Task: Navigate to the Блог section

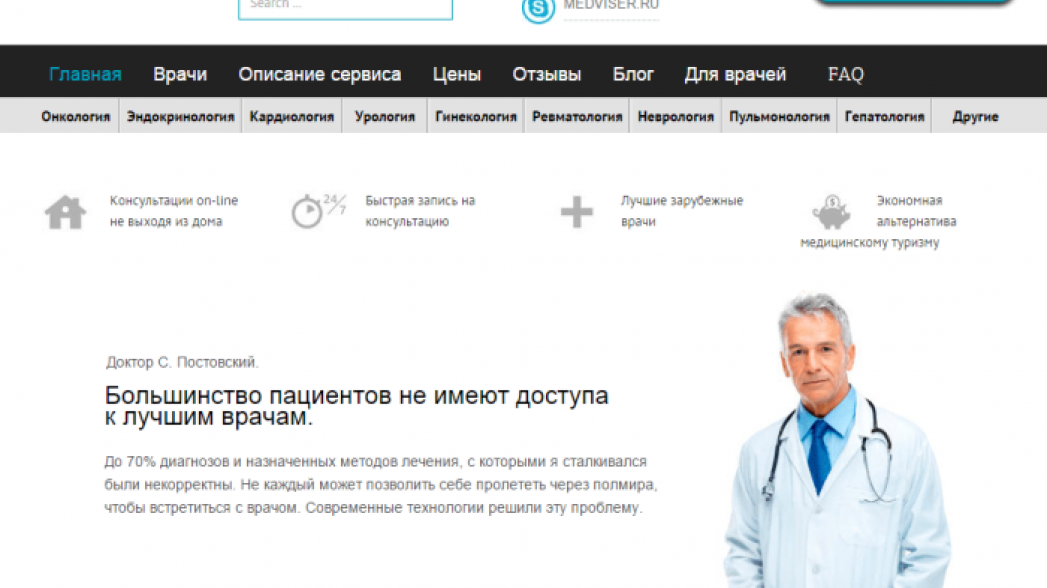Action: click(633, 75)
